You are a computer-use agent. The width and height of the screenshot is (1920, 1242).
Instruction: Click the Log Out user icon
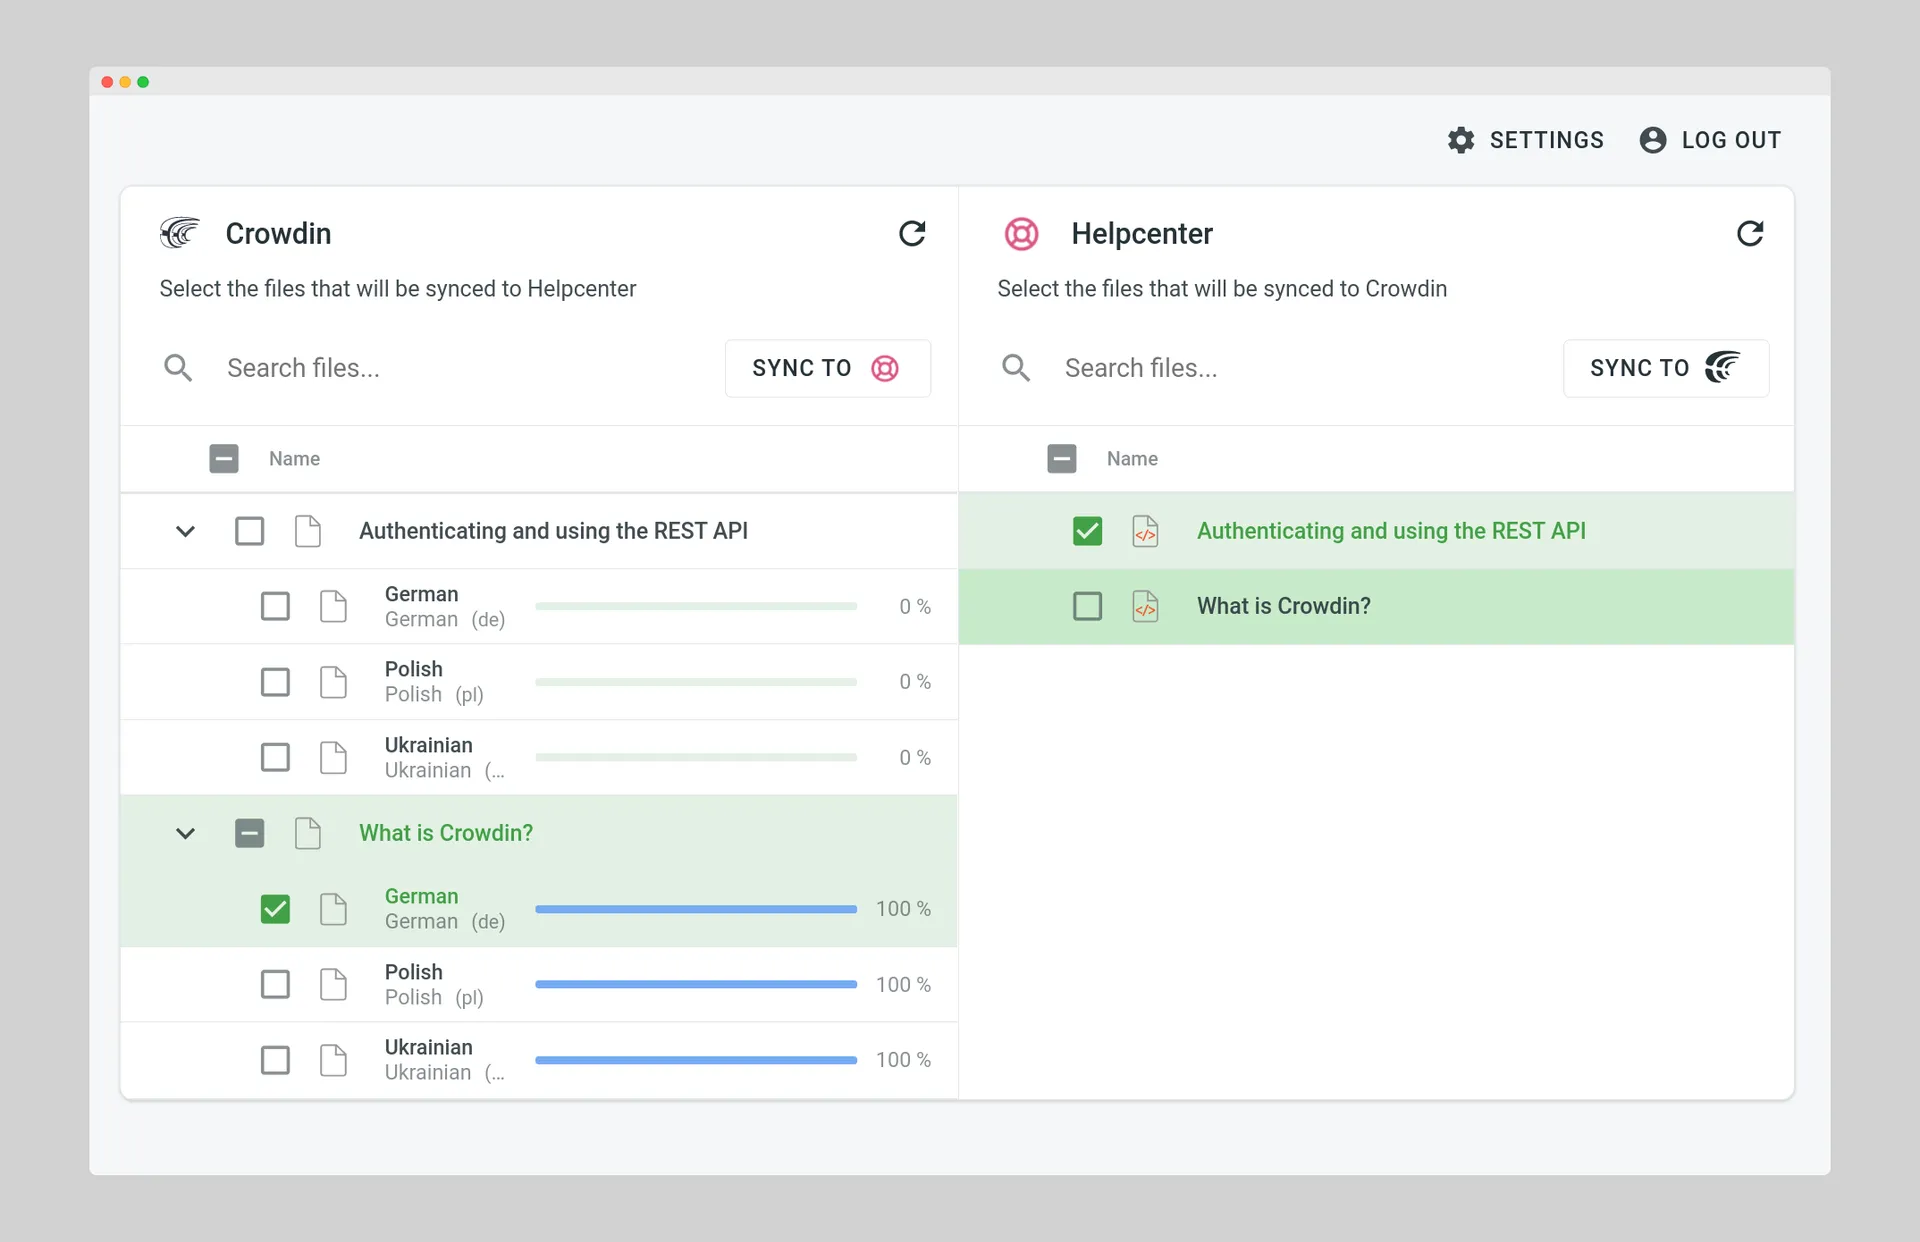(1653, 140)
